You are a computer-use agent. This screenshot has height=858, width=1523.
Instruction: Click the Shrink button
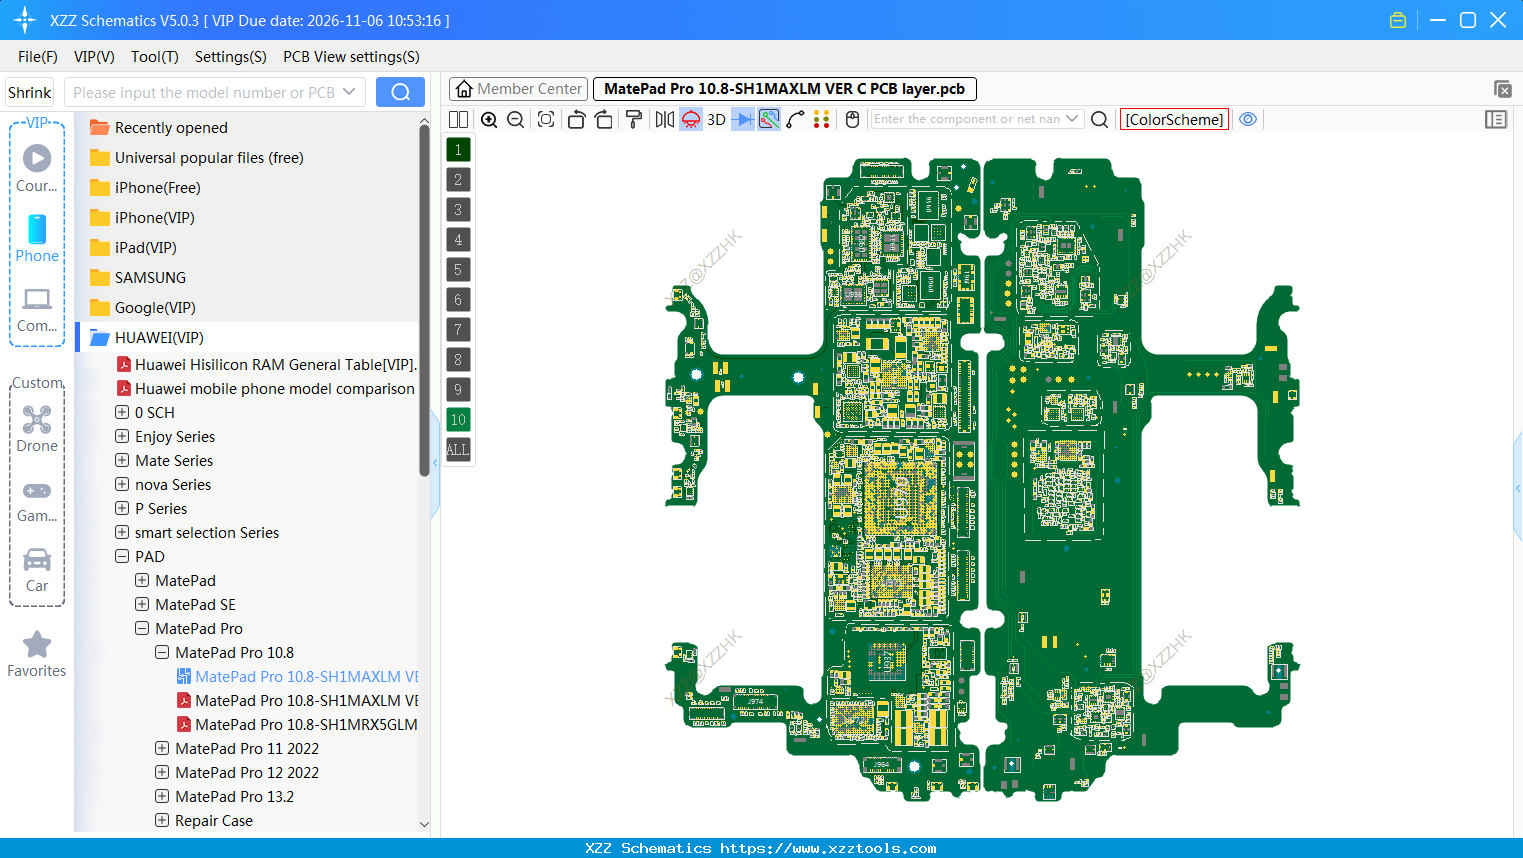tap(30, 93)
